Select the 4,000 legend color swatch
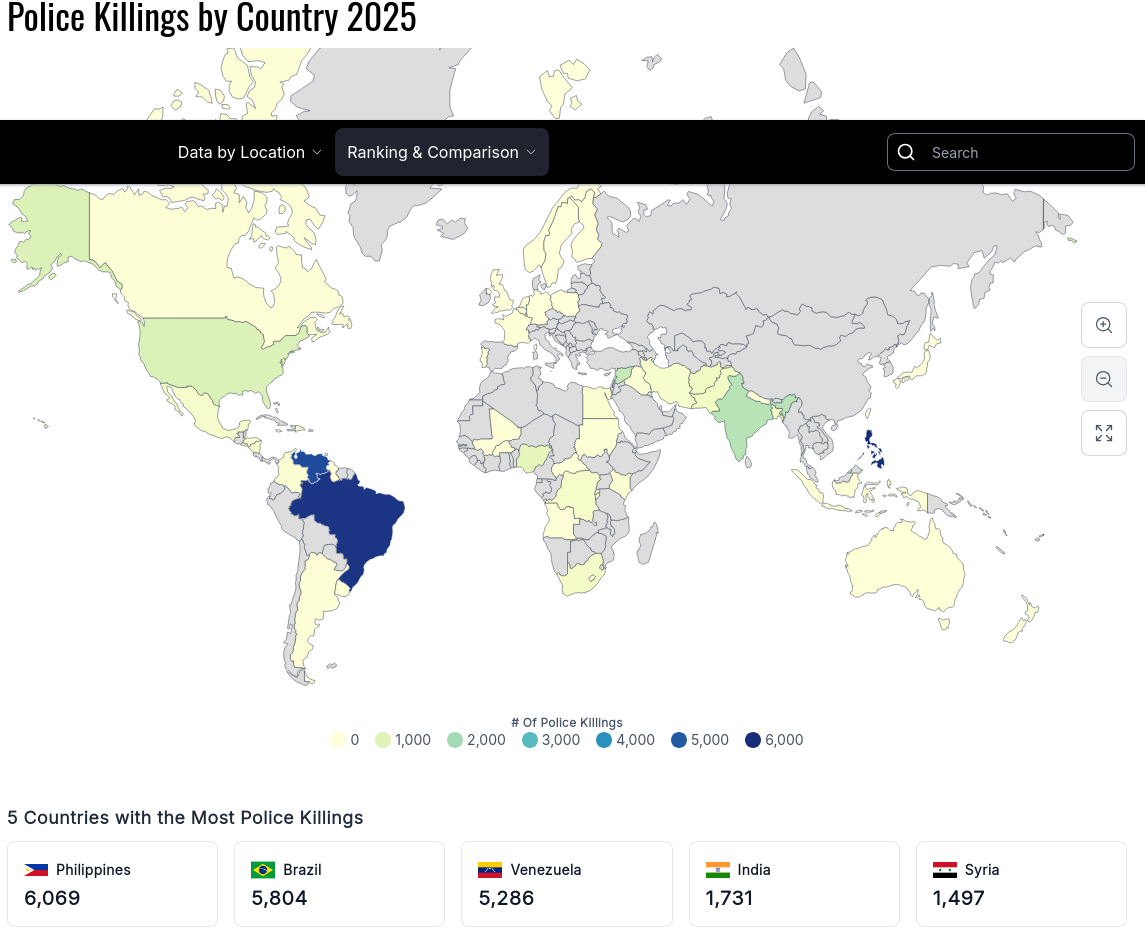Screen dimensions: 1145x933 [x=604, y=740]
